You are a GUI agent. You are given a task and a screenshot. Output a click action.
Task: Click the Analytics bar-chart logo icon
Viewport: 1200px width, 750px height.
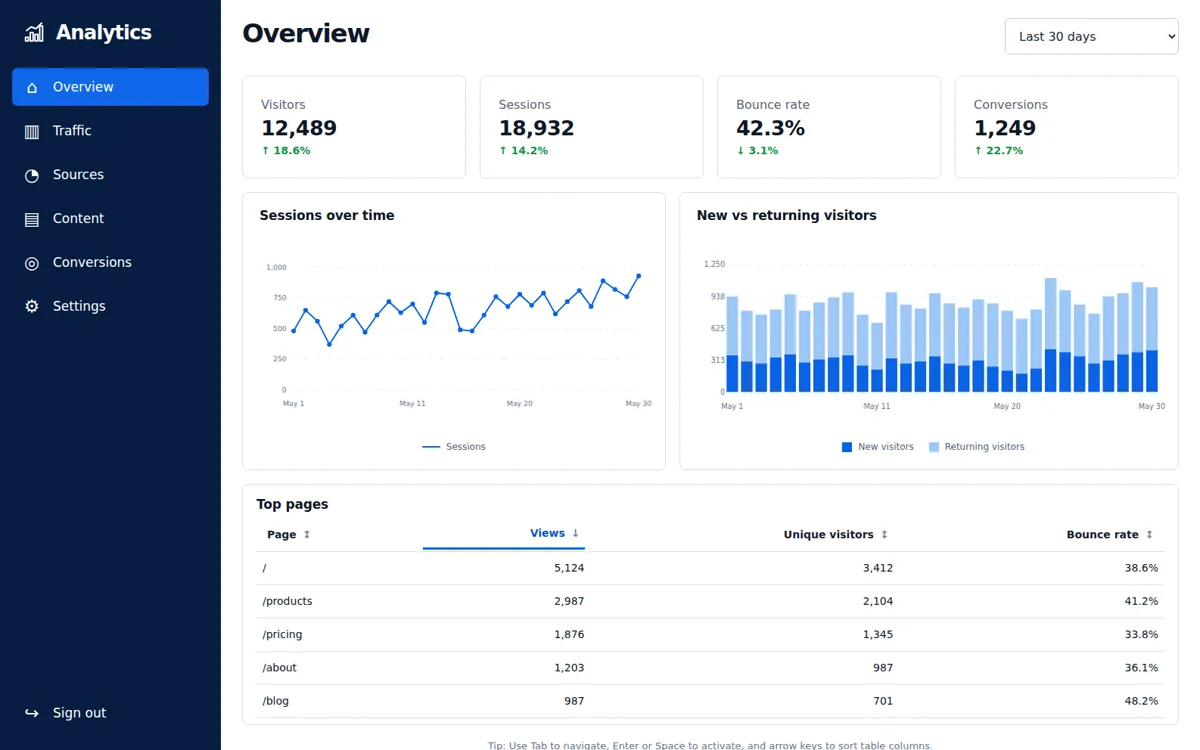pyautogui.click(x=34, y=33)
